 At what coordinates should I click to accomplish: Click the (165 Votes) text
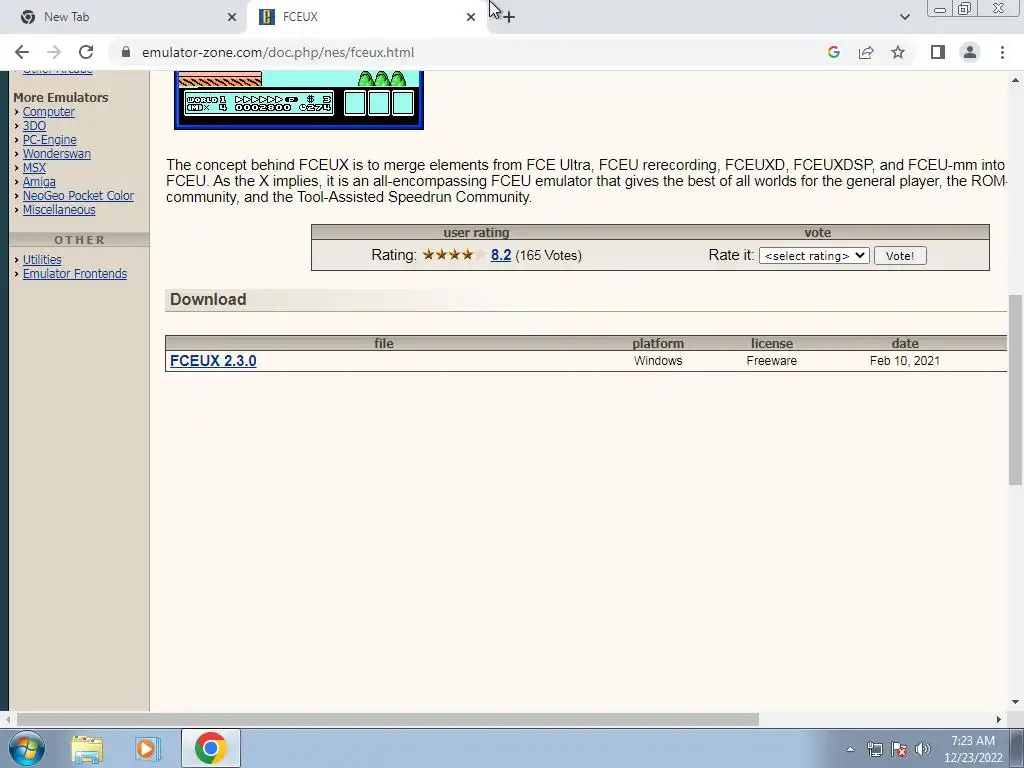point(549,255)
